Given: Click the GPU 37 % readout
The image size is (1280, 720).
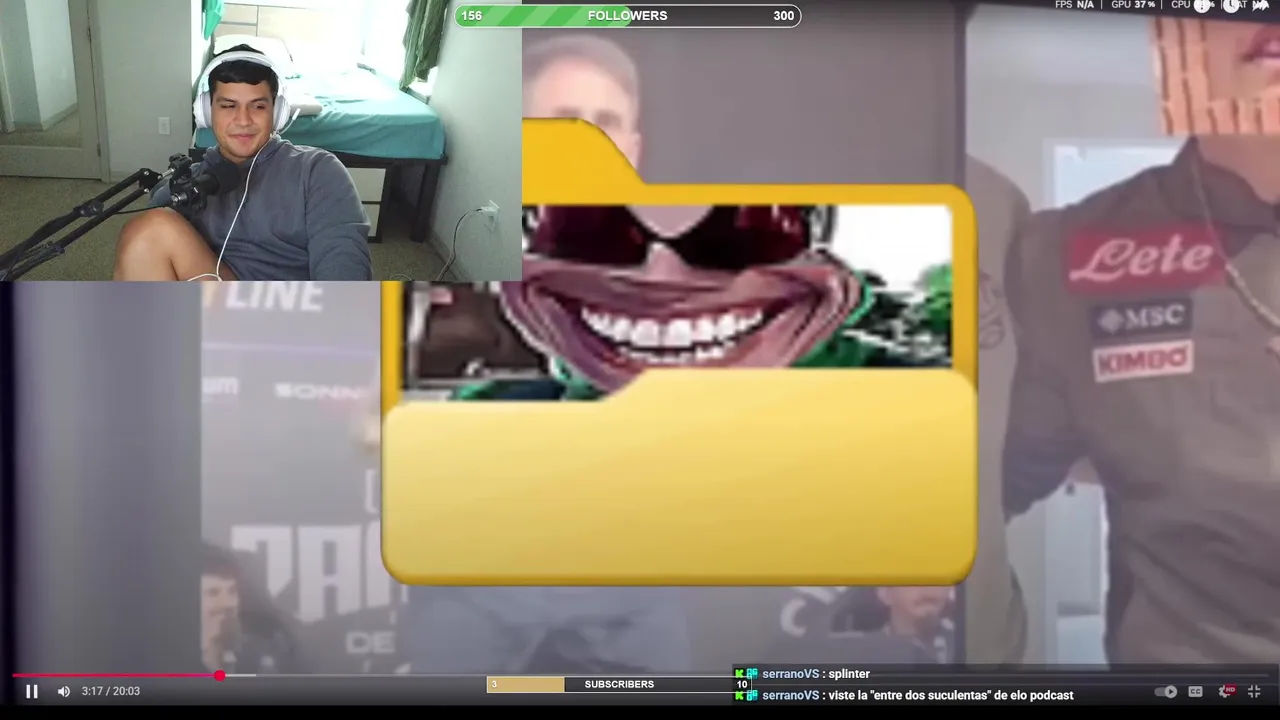Looking at the screenshot, I should pyautogui.click(x=1133, y=5).
